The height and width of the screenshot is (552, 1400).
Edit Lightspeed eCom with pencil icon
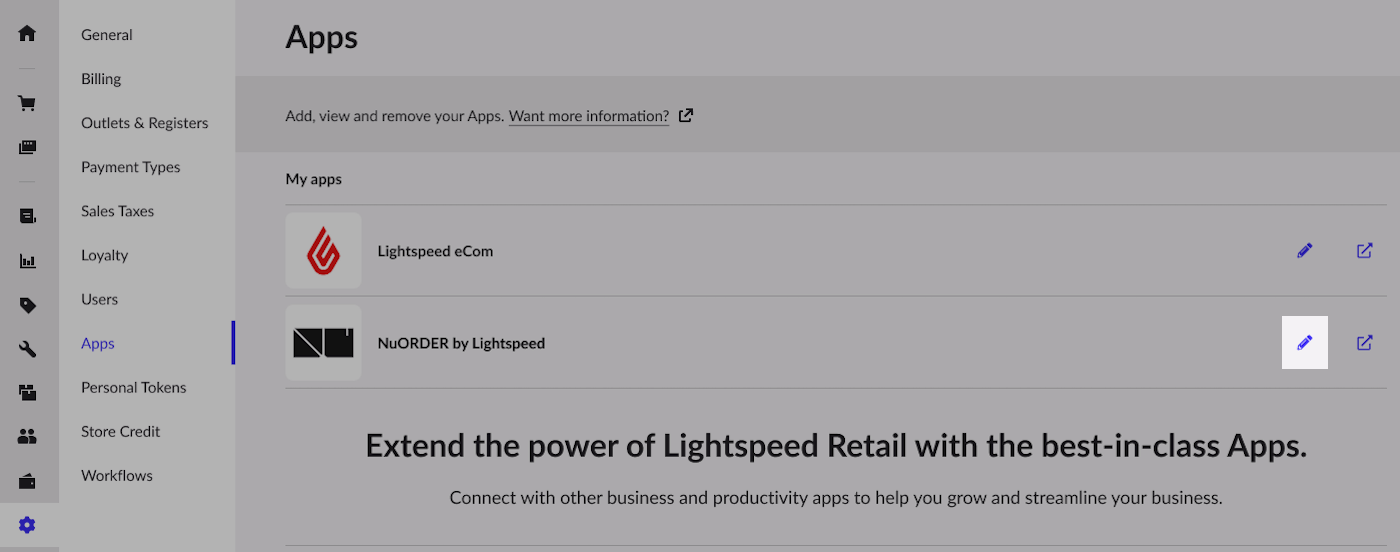click(x=1304, y=251)
